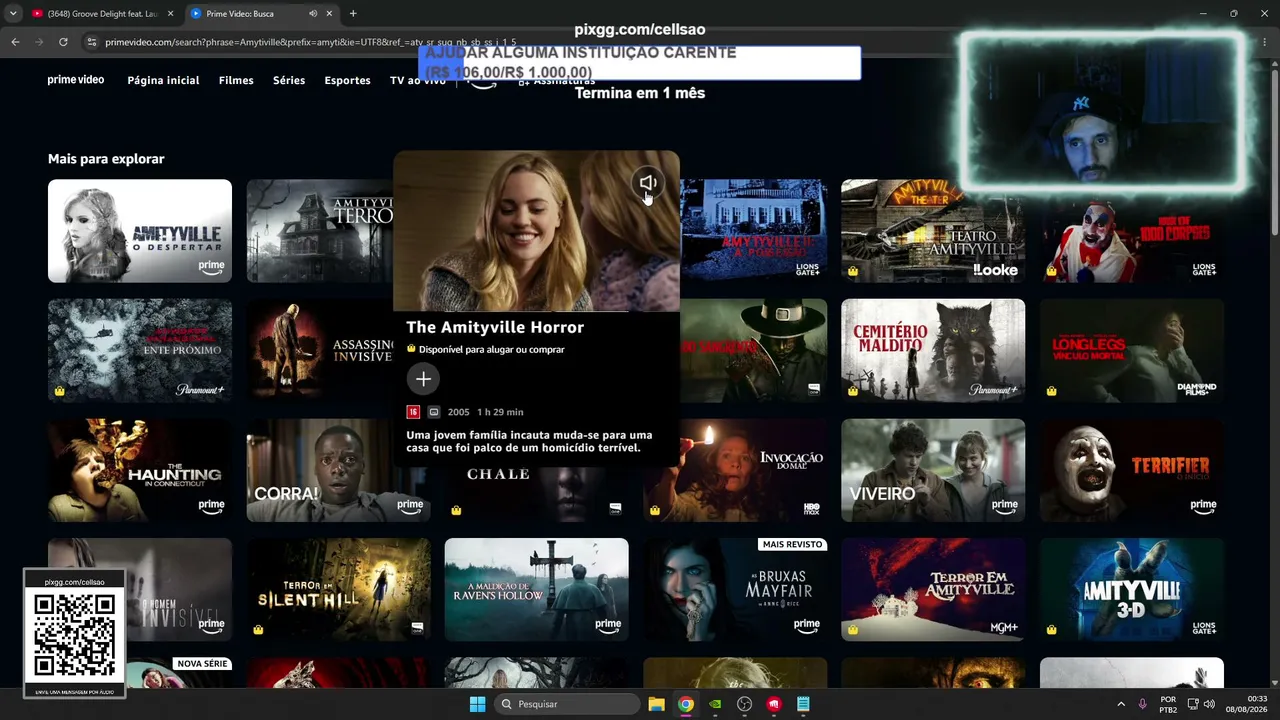
Task: Click the Amityville Horror synopsis text
Action: coord(529,441)
